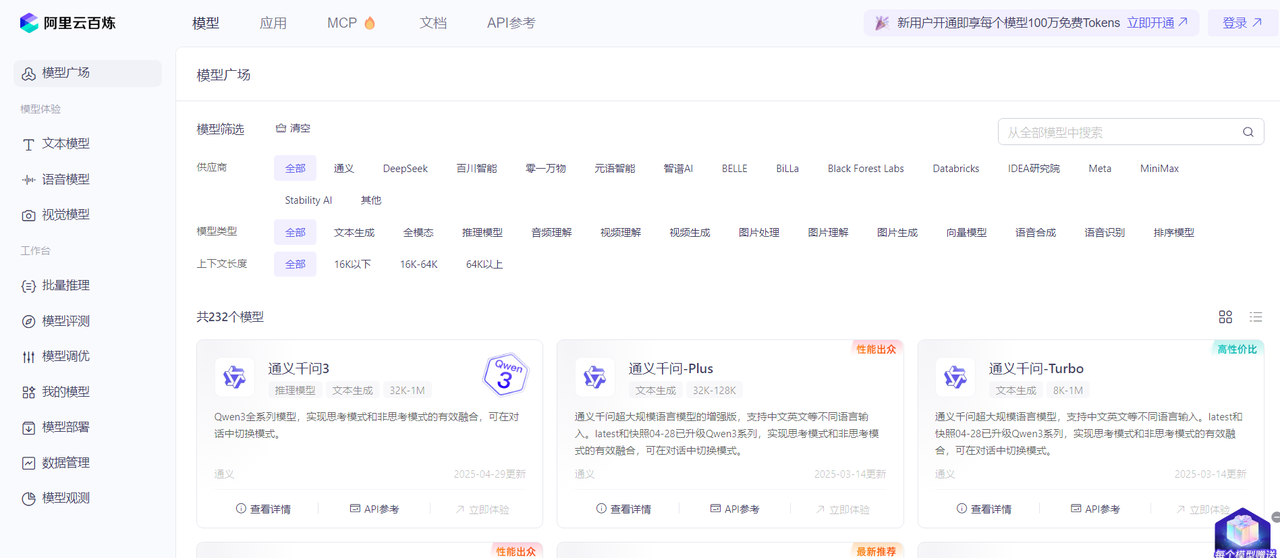The height and width of the screenshot is (558, 1280).
Task: Switch to grid view icon
Action: pos(1225,317)
